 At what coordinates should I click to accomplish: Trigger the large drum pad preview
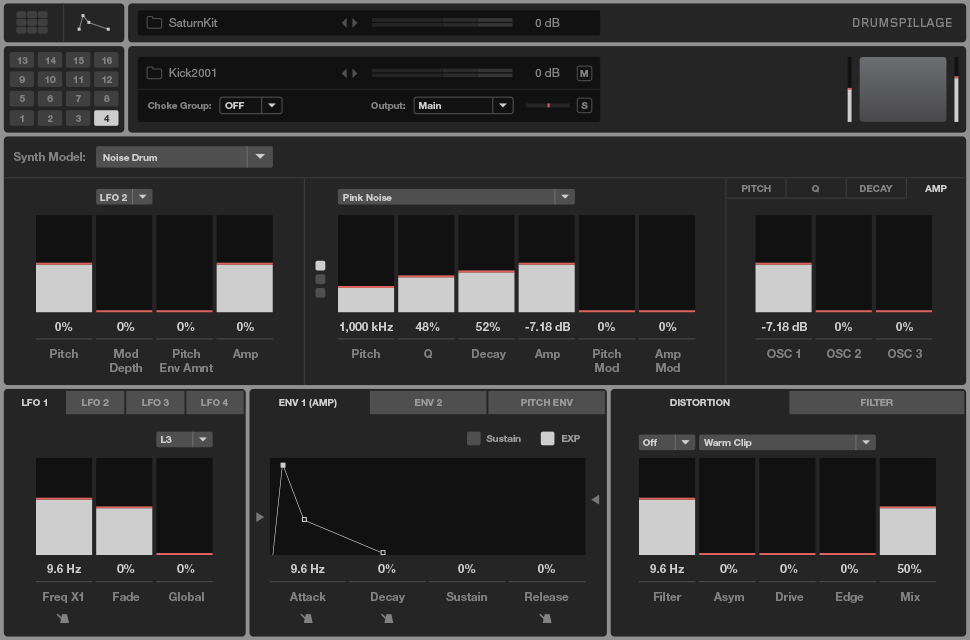coord(903,89)
